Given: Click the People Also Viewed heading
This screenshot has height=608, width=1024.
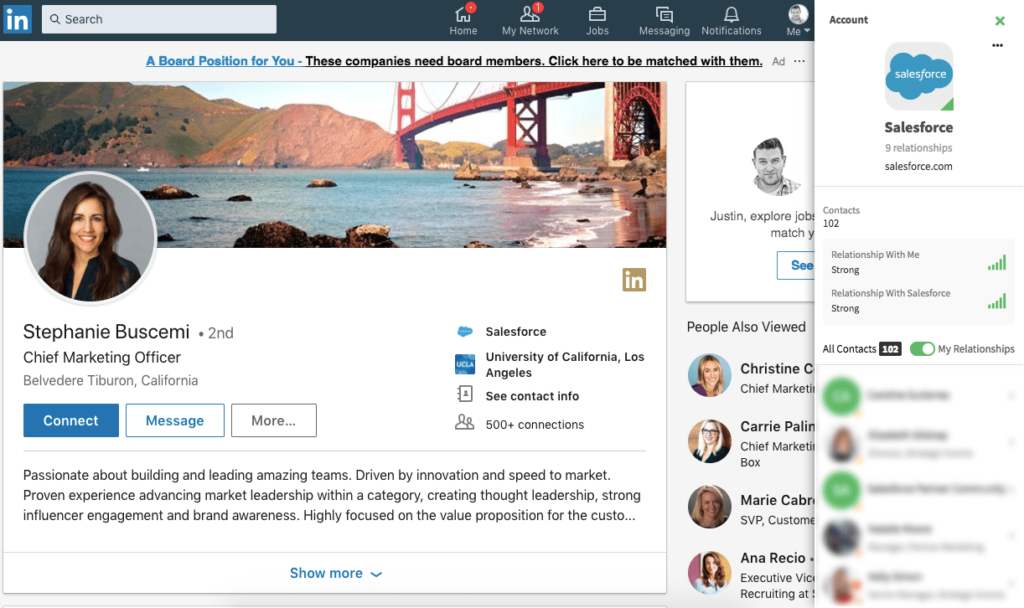Looking at the screenshot, I should coord(746,327).
